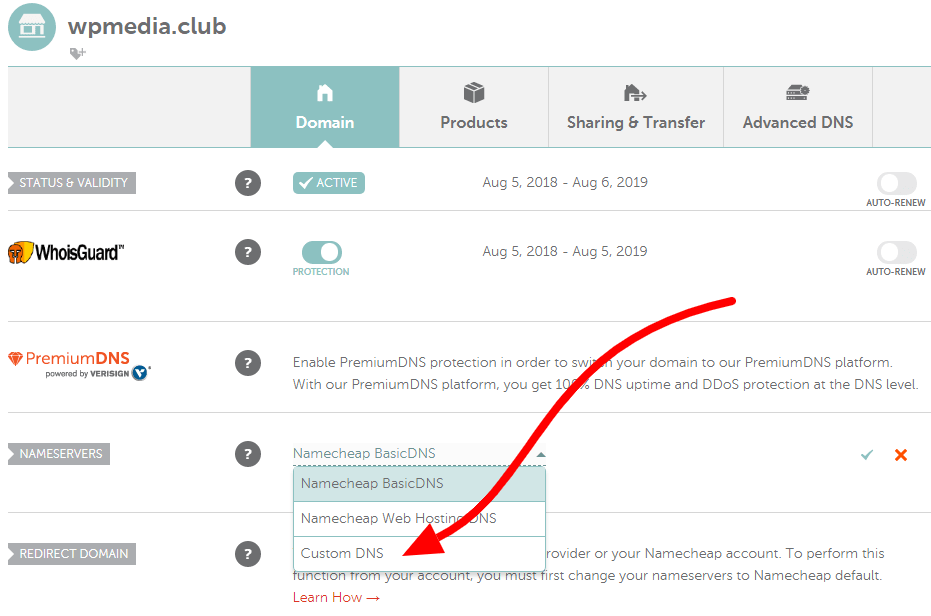Click the ACTIVE status badge
Image resolution: width=931 pixels, height=616 pixels.
(328, 182)
